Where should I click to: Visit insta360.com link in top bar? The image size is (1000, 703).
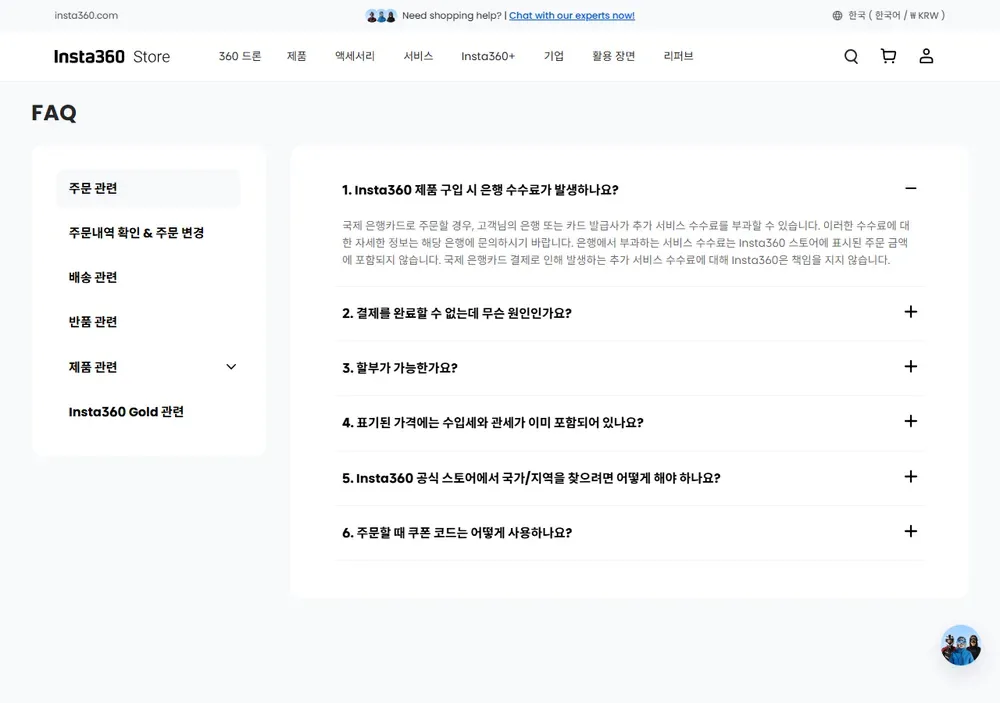point(86,15)
